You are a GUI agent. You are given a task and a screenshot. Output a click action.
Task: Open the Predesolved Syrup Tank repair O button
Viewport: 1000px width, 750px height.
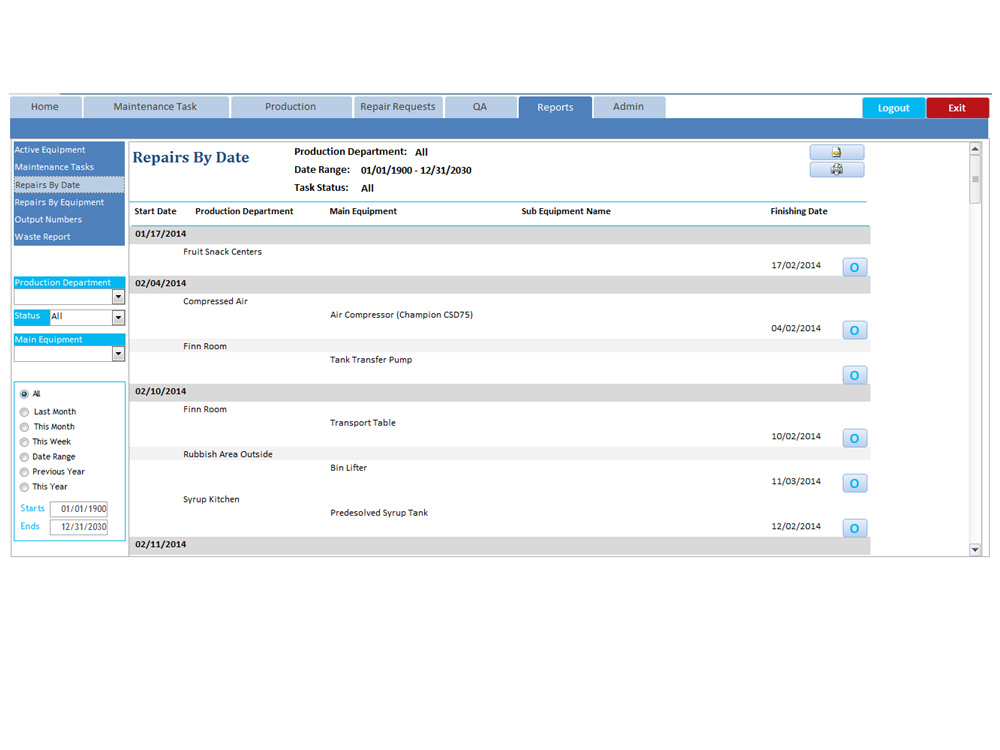tap(854, 528)
